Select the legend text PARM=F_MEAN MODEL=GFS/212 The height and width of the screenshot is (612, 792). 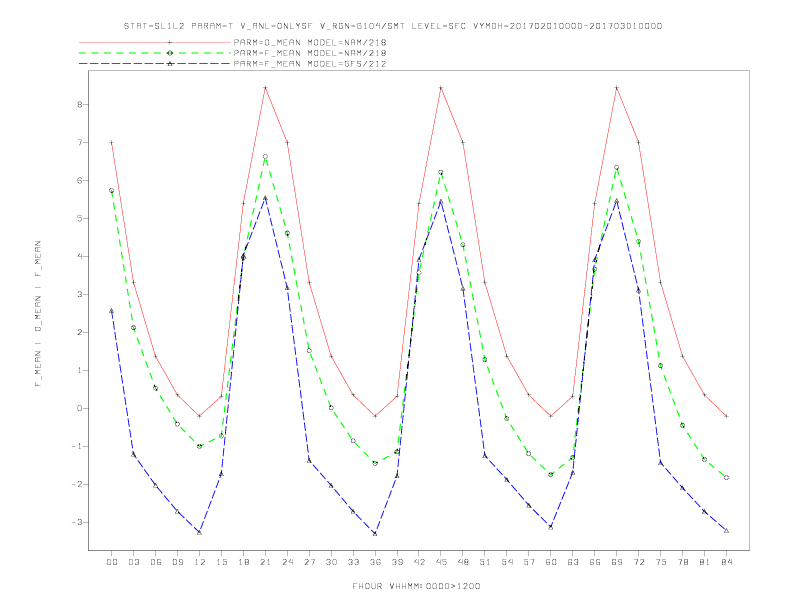pos(310,64)
